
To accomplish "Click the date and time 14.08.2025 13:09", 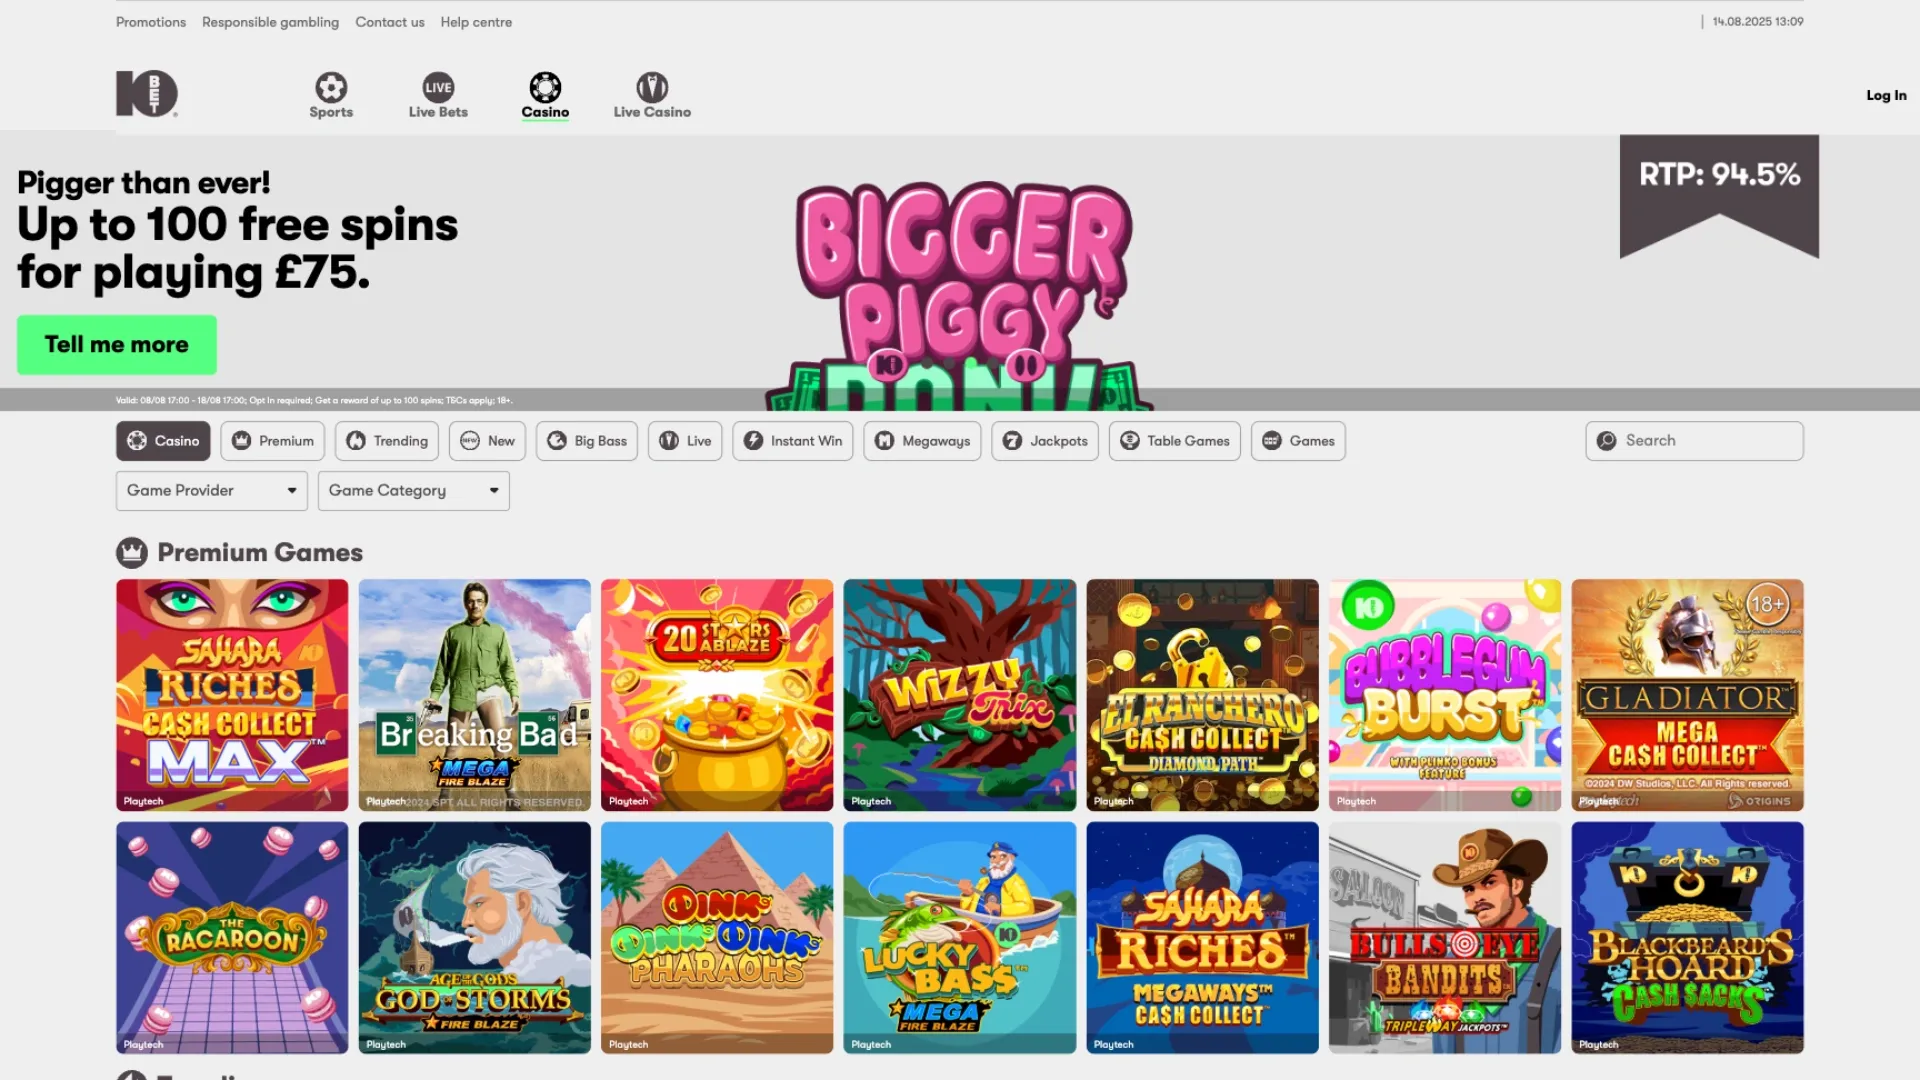I will click(x=1758, y=22).
